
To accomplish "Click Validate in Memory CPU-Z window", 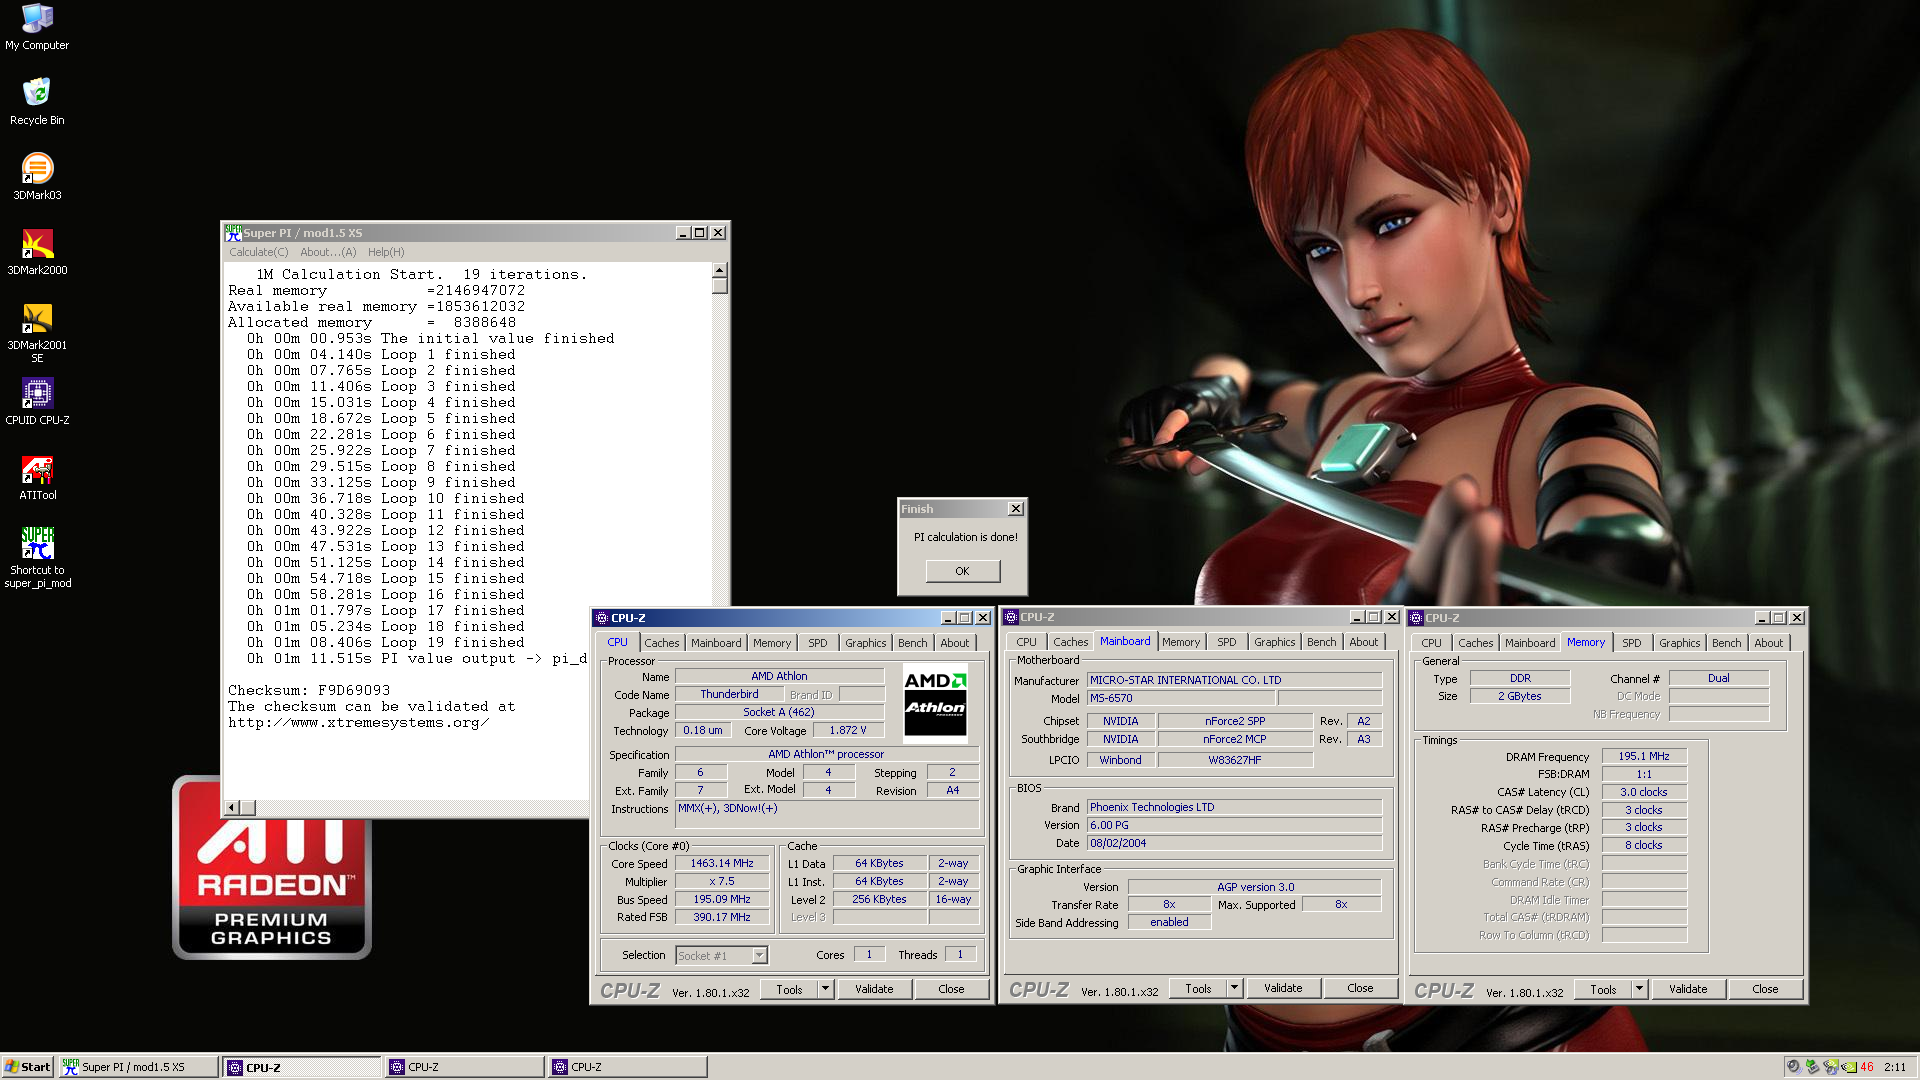I will coord(1688,989).
